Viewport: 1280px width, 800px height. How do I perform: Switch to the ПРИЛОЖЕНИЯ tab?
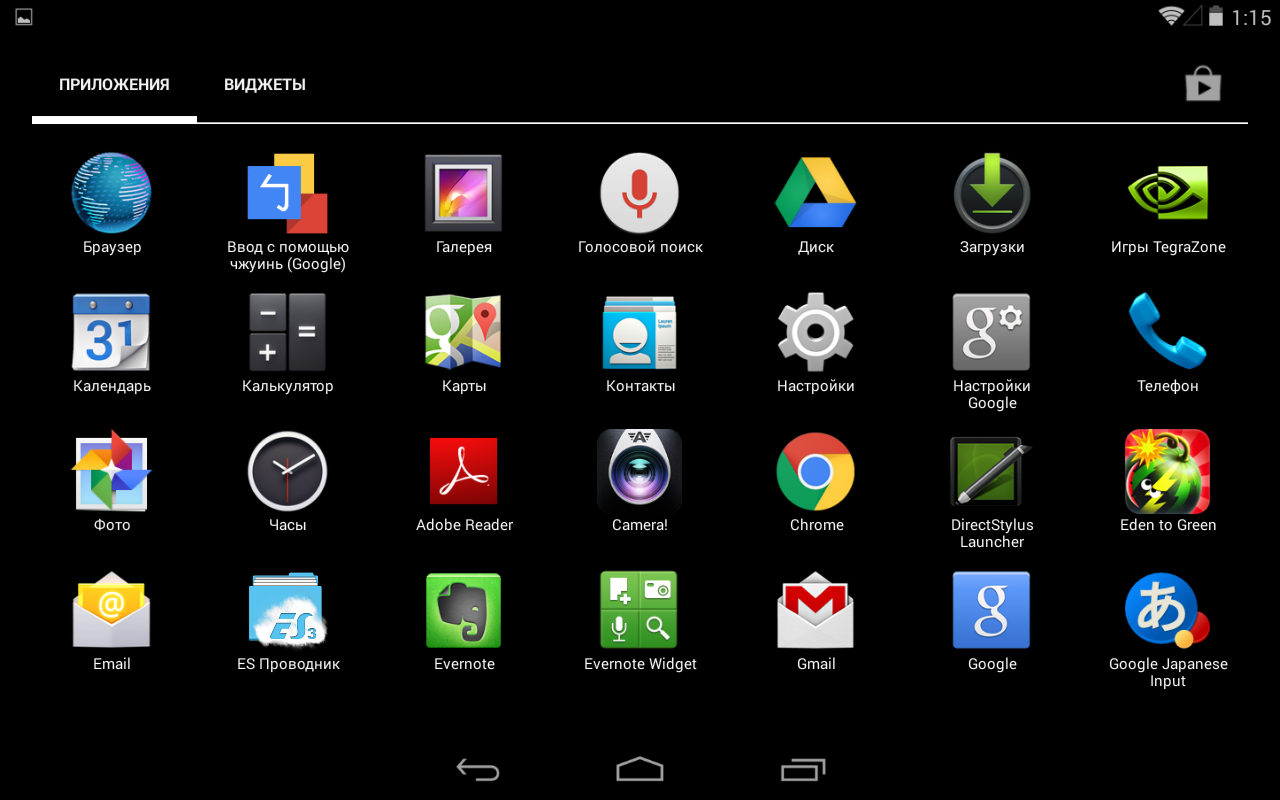114,85
